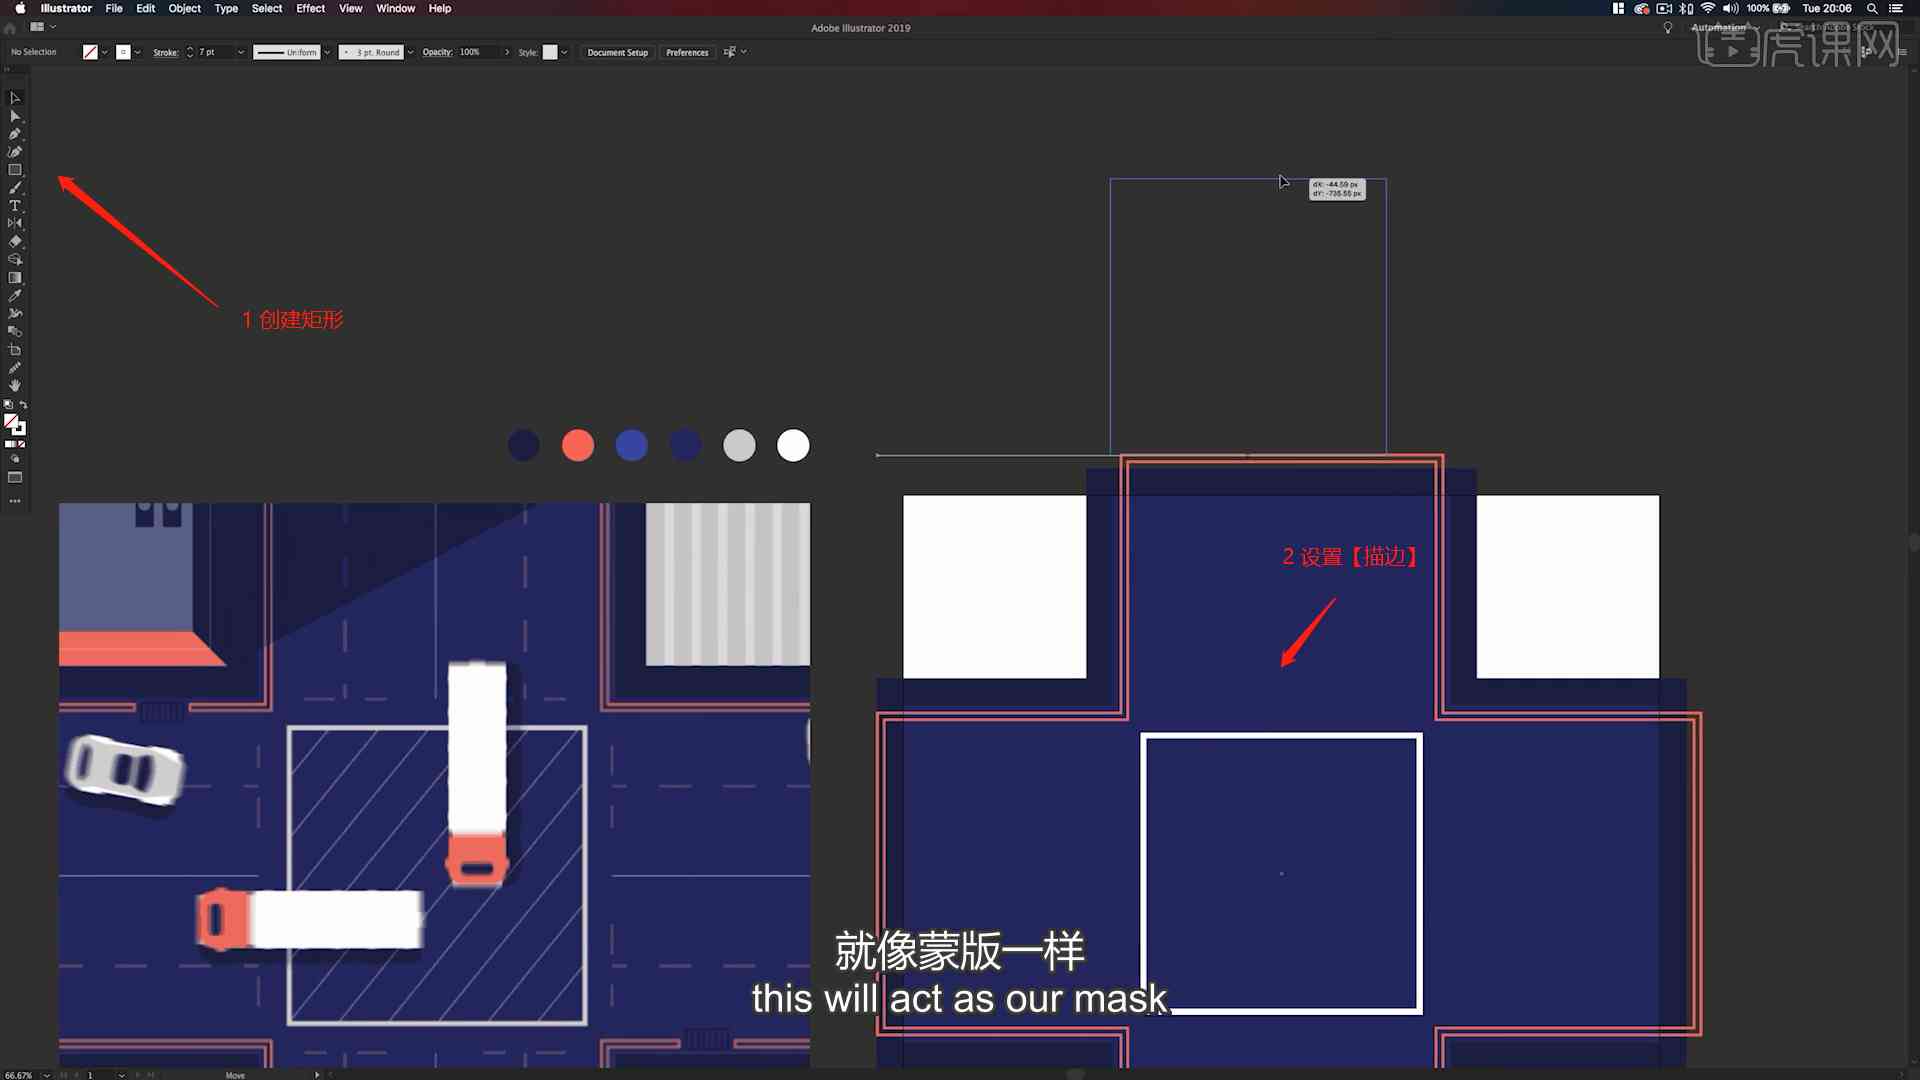The image size is (1920, 1080).
Task: Expand the stroke color dropdown arrow
Action: [138, 52]
